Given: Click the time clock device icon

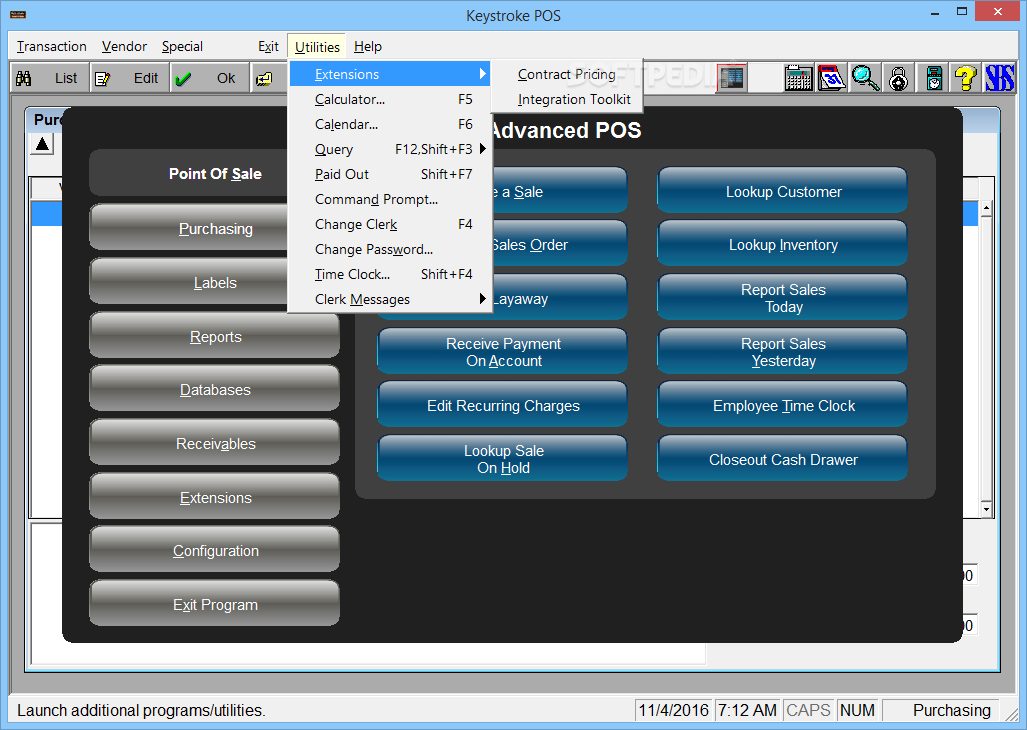Looking at the screenshot, I should click(933, 78).
